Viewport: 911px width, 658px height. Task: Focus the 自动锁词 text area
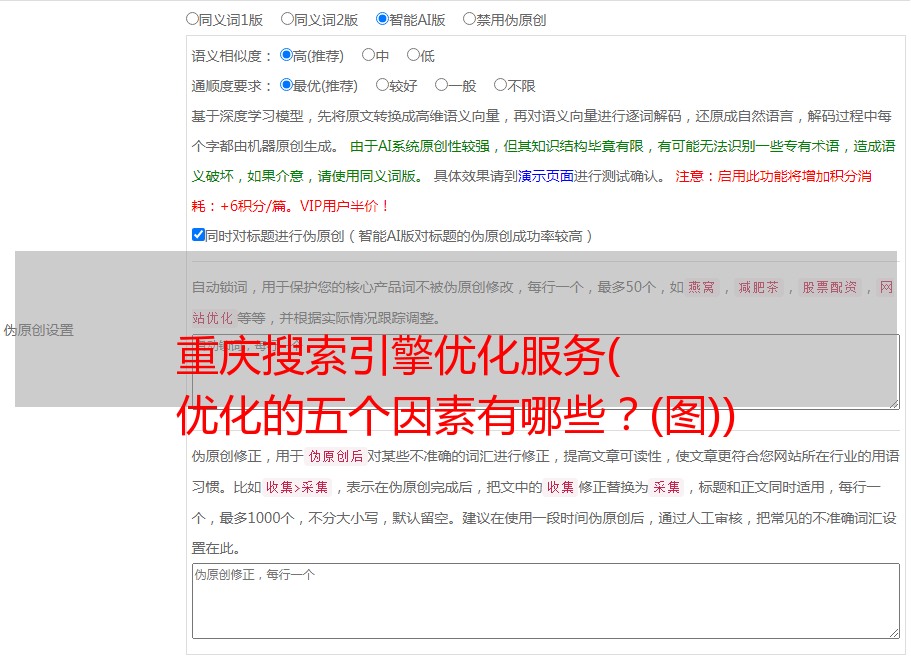pos(546,372)
